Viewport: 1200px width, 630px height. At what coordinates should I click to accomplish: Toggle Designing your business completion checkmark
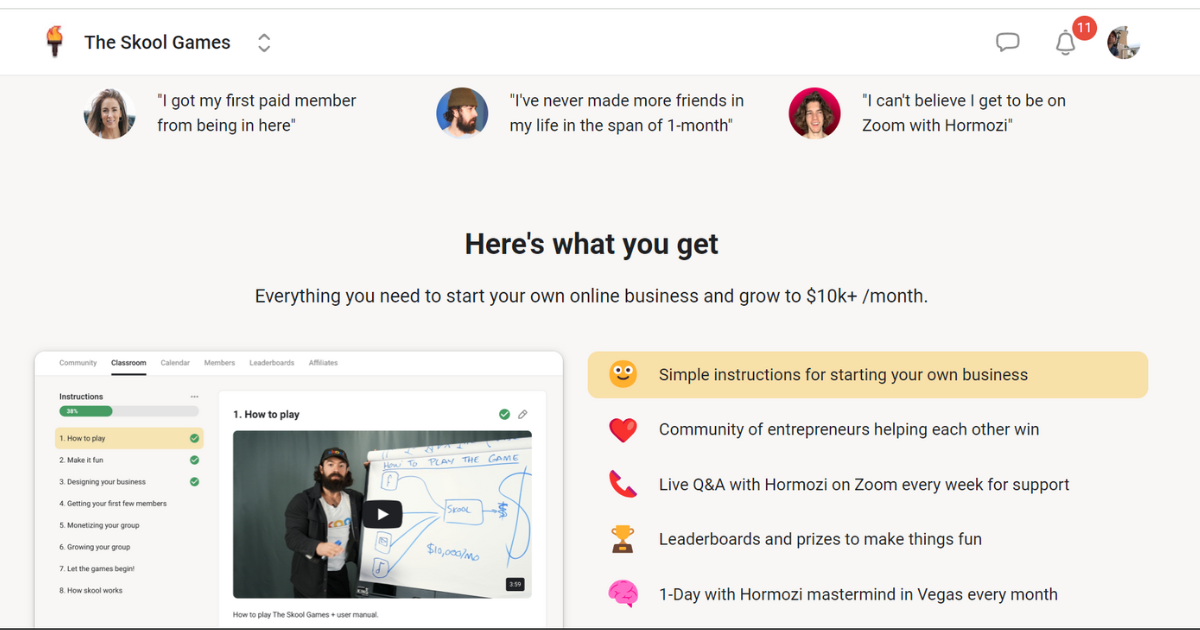194,482
